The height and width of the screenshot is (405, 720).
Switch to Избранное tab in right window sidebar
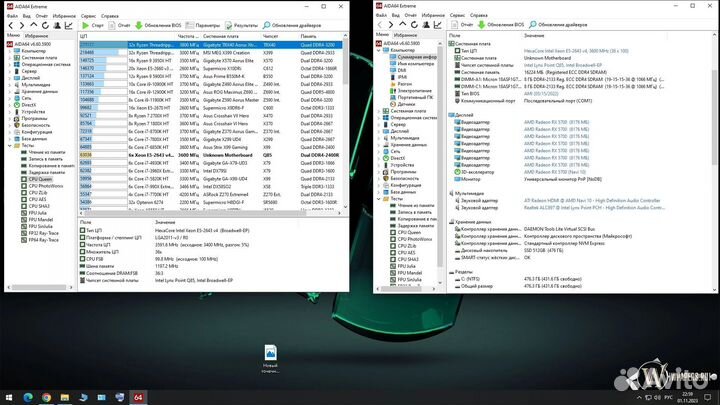tap(405, 35)
